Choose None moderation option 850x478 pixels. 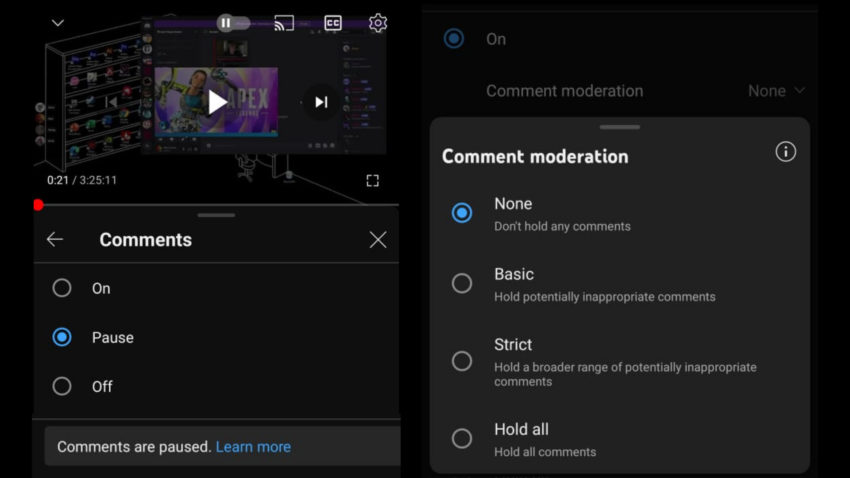pyautogui.click(x=462, y=213)
